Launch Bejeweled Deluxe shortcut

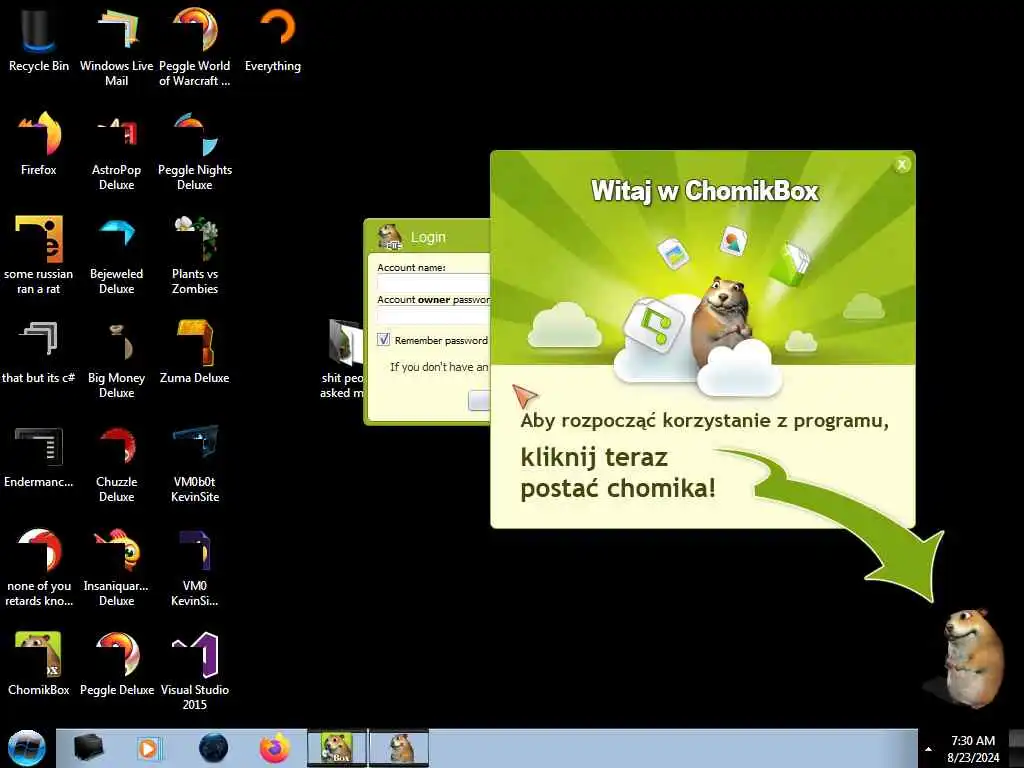click(116, 255)
